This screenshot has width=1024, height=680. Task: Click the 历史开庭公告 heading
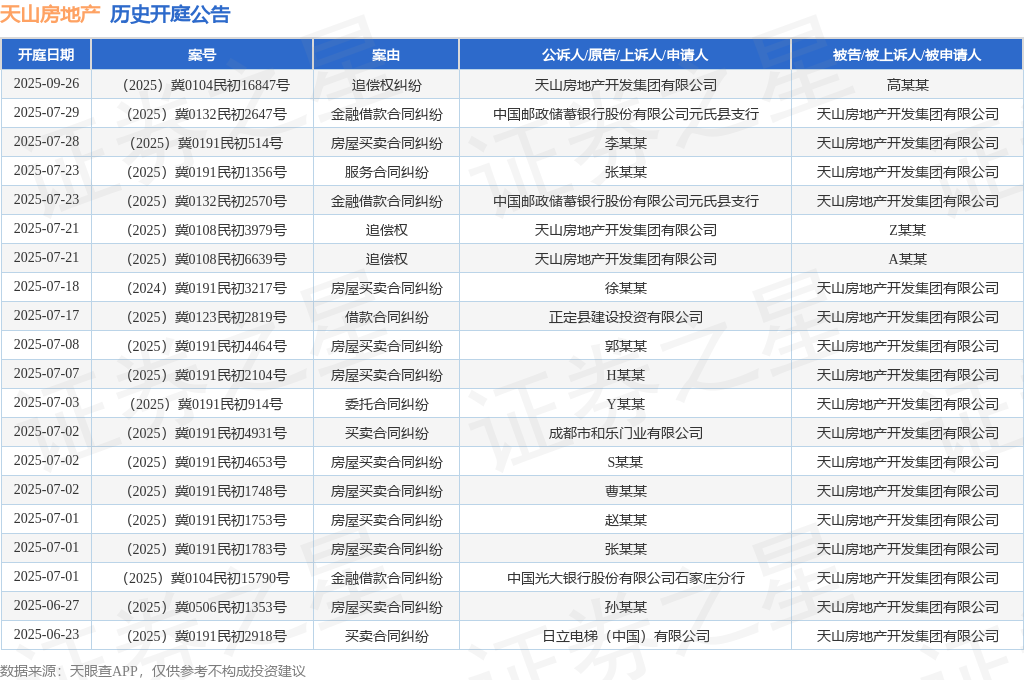click(170, 14)
